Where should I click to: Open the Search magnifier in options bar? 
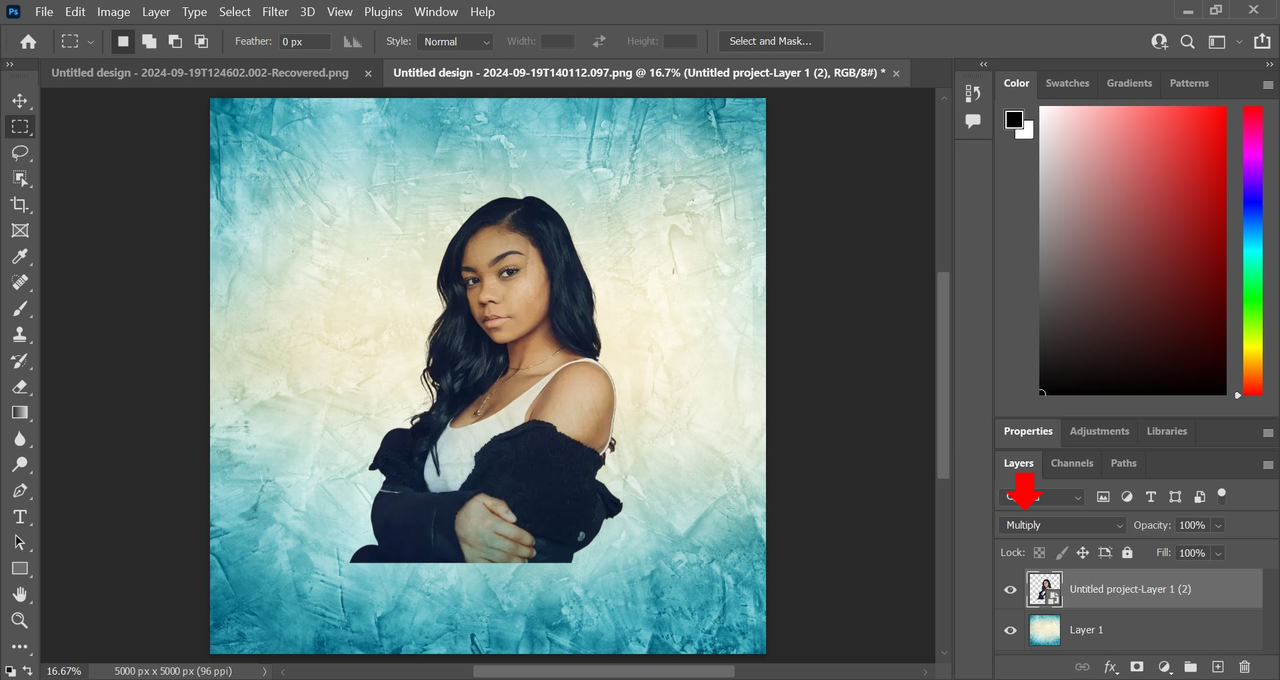(x=1187, y=42)
